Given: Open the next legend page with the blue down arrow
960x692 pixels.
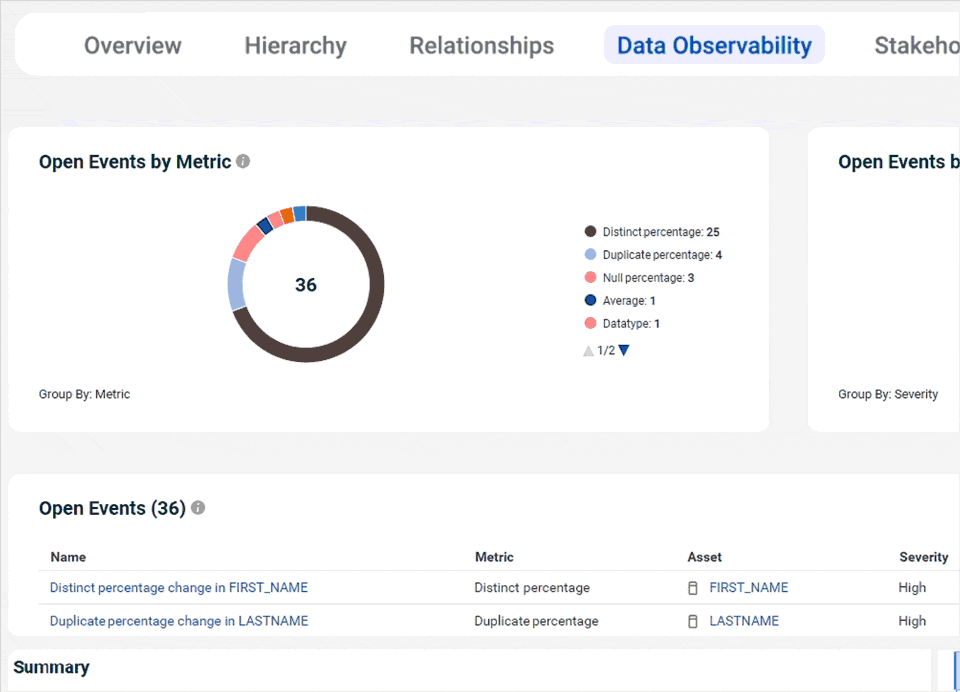Looking at the screenshot, I should [x=623, y=350].
